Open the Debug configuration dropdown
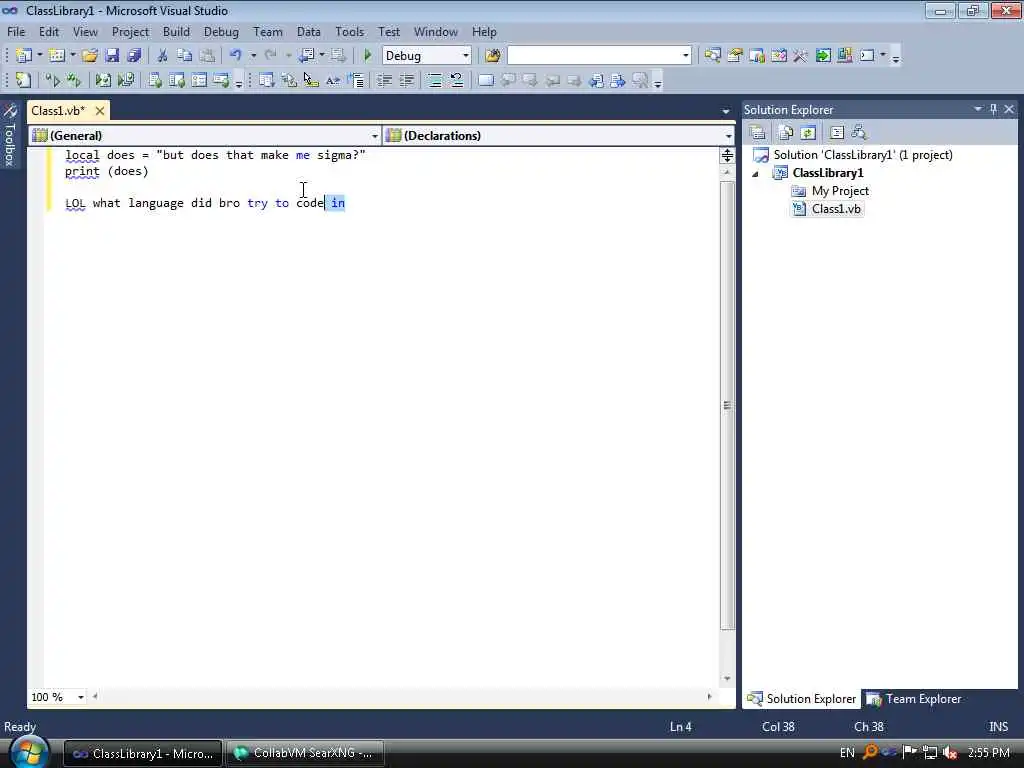This screenshot has width=1024, height=768. click(466, 56)
